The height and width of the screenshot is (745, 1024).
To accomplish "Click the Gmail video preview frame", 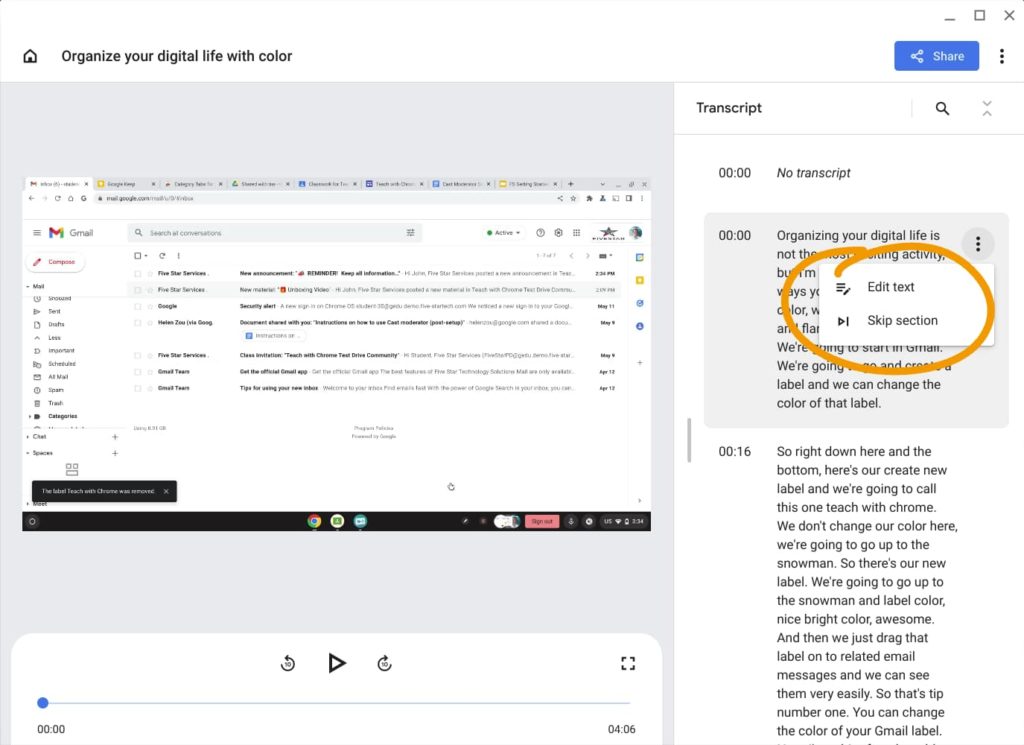I will [x=336, y=354].
